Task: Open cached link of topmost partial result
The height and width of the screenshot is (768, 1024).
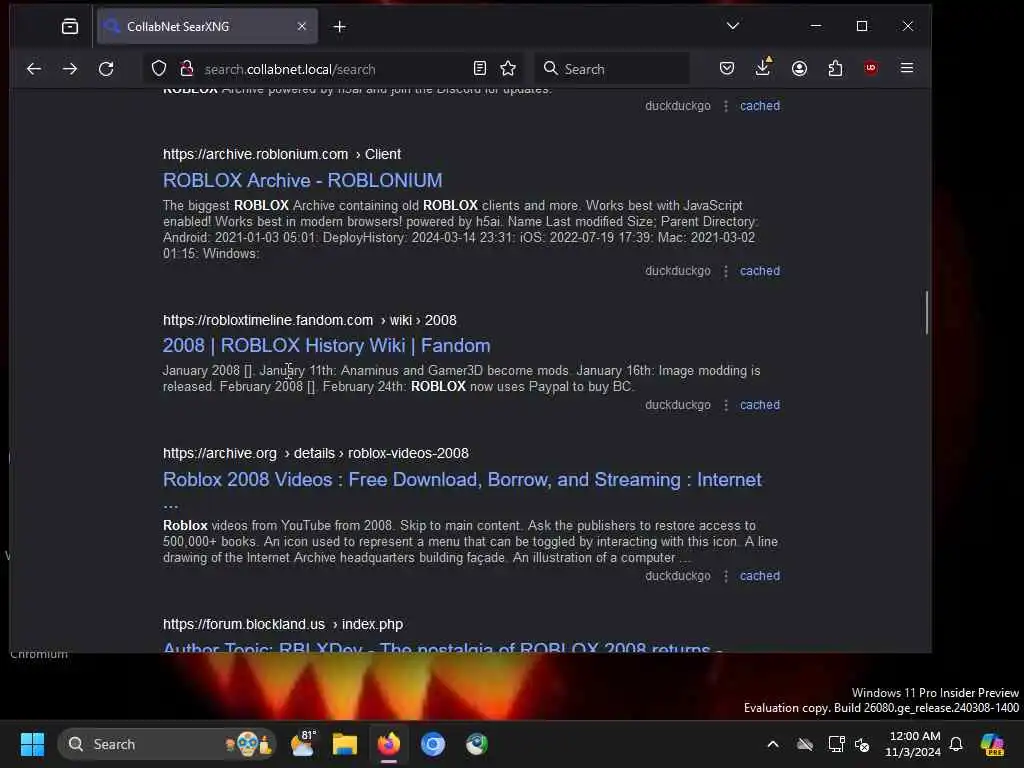Action: coord(760,106)
